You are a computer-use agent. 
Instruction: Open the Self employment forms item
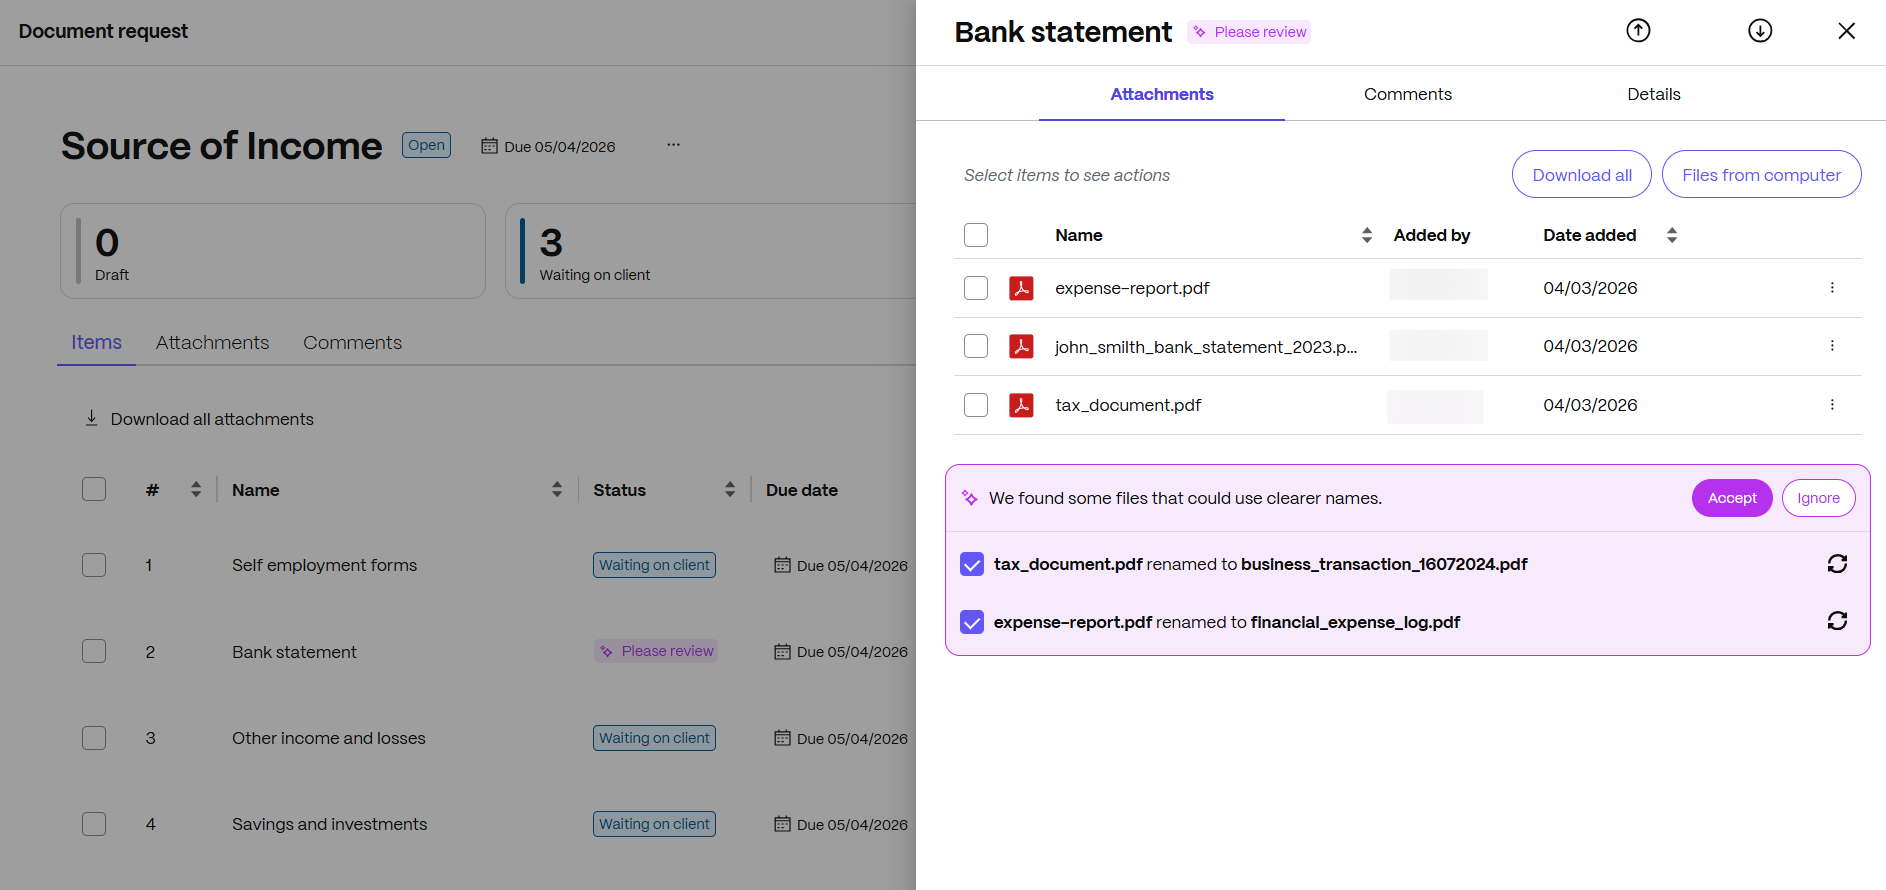[324, 565]
